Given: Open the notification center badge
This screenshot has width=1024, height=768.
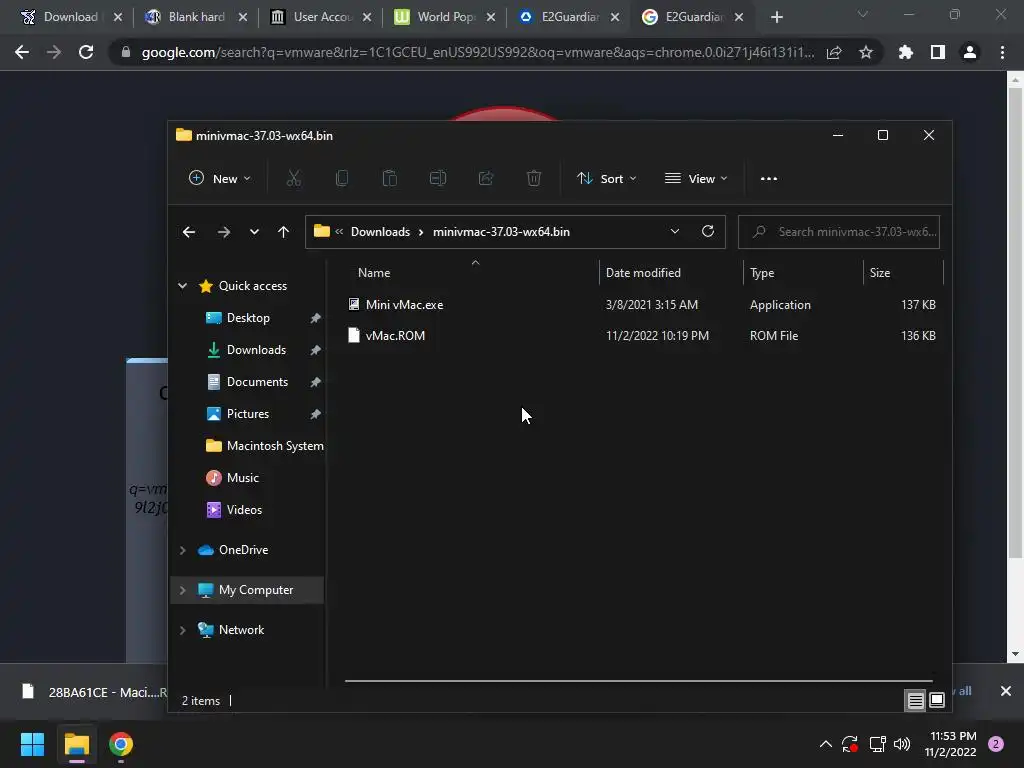Looking at the screenshot, I should [x=996, y=744].
